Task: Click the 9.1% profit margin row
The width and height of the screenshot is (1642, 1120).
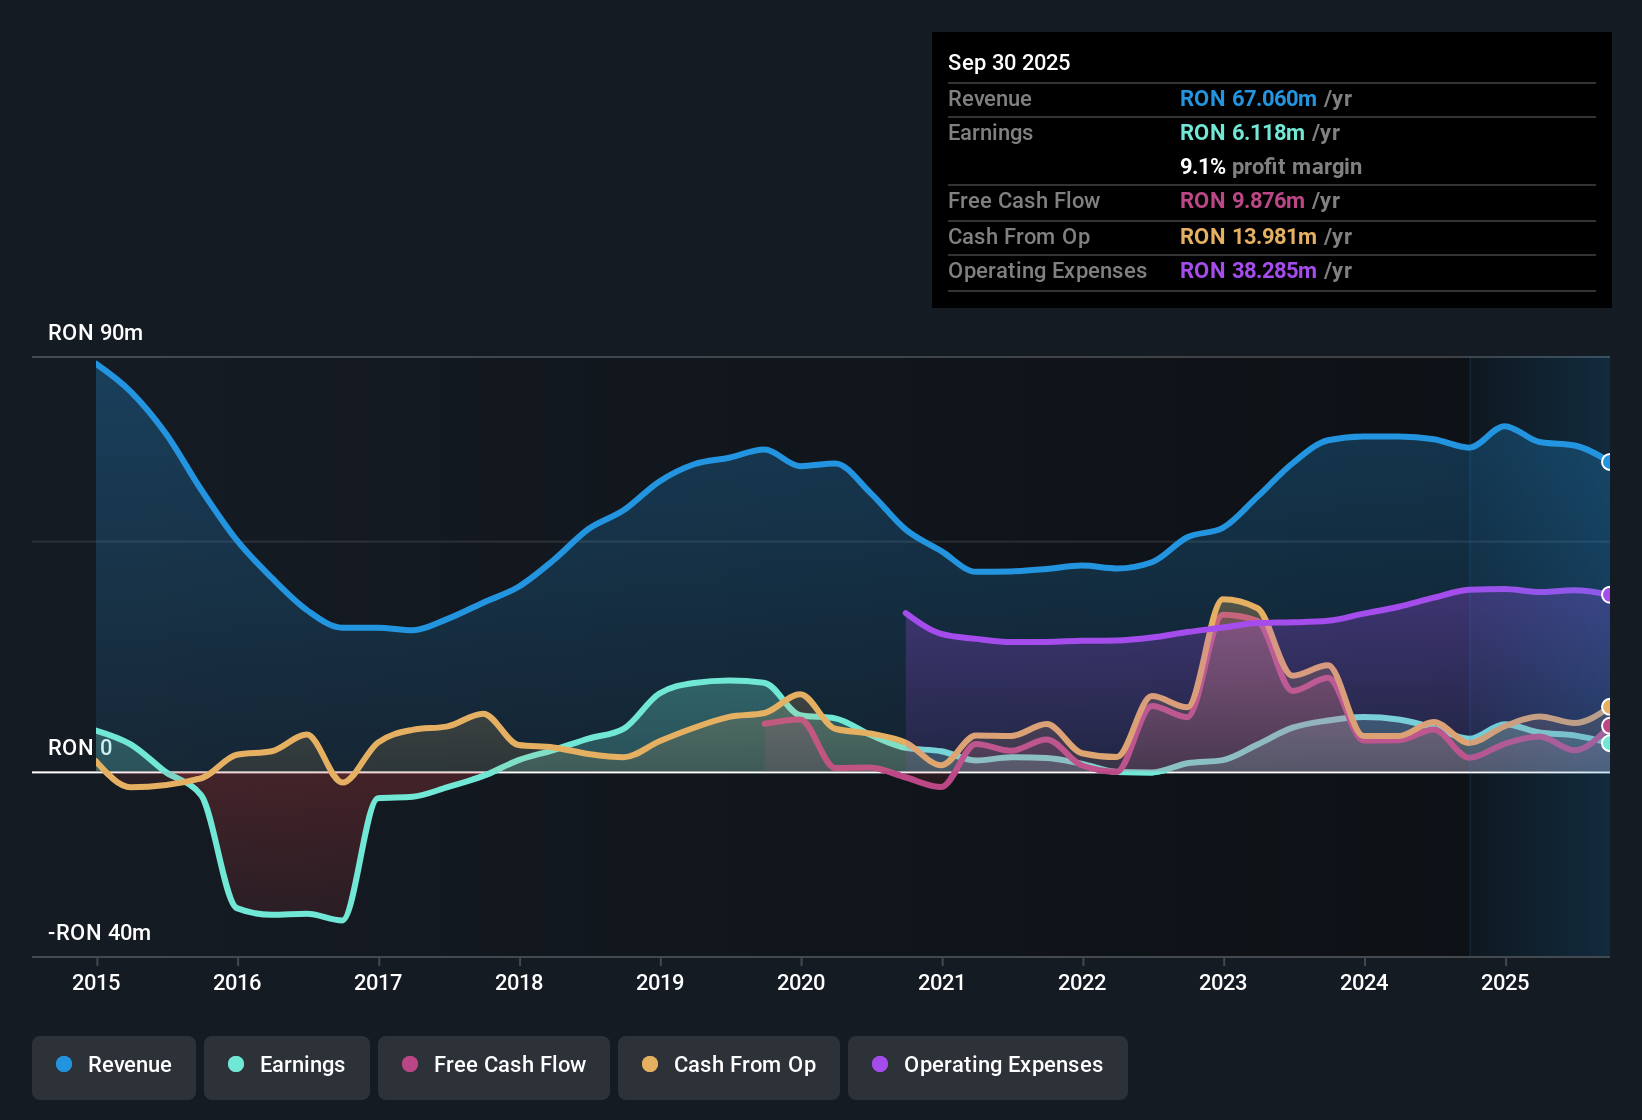Action: (x=1271, y=166)
